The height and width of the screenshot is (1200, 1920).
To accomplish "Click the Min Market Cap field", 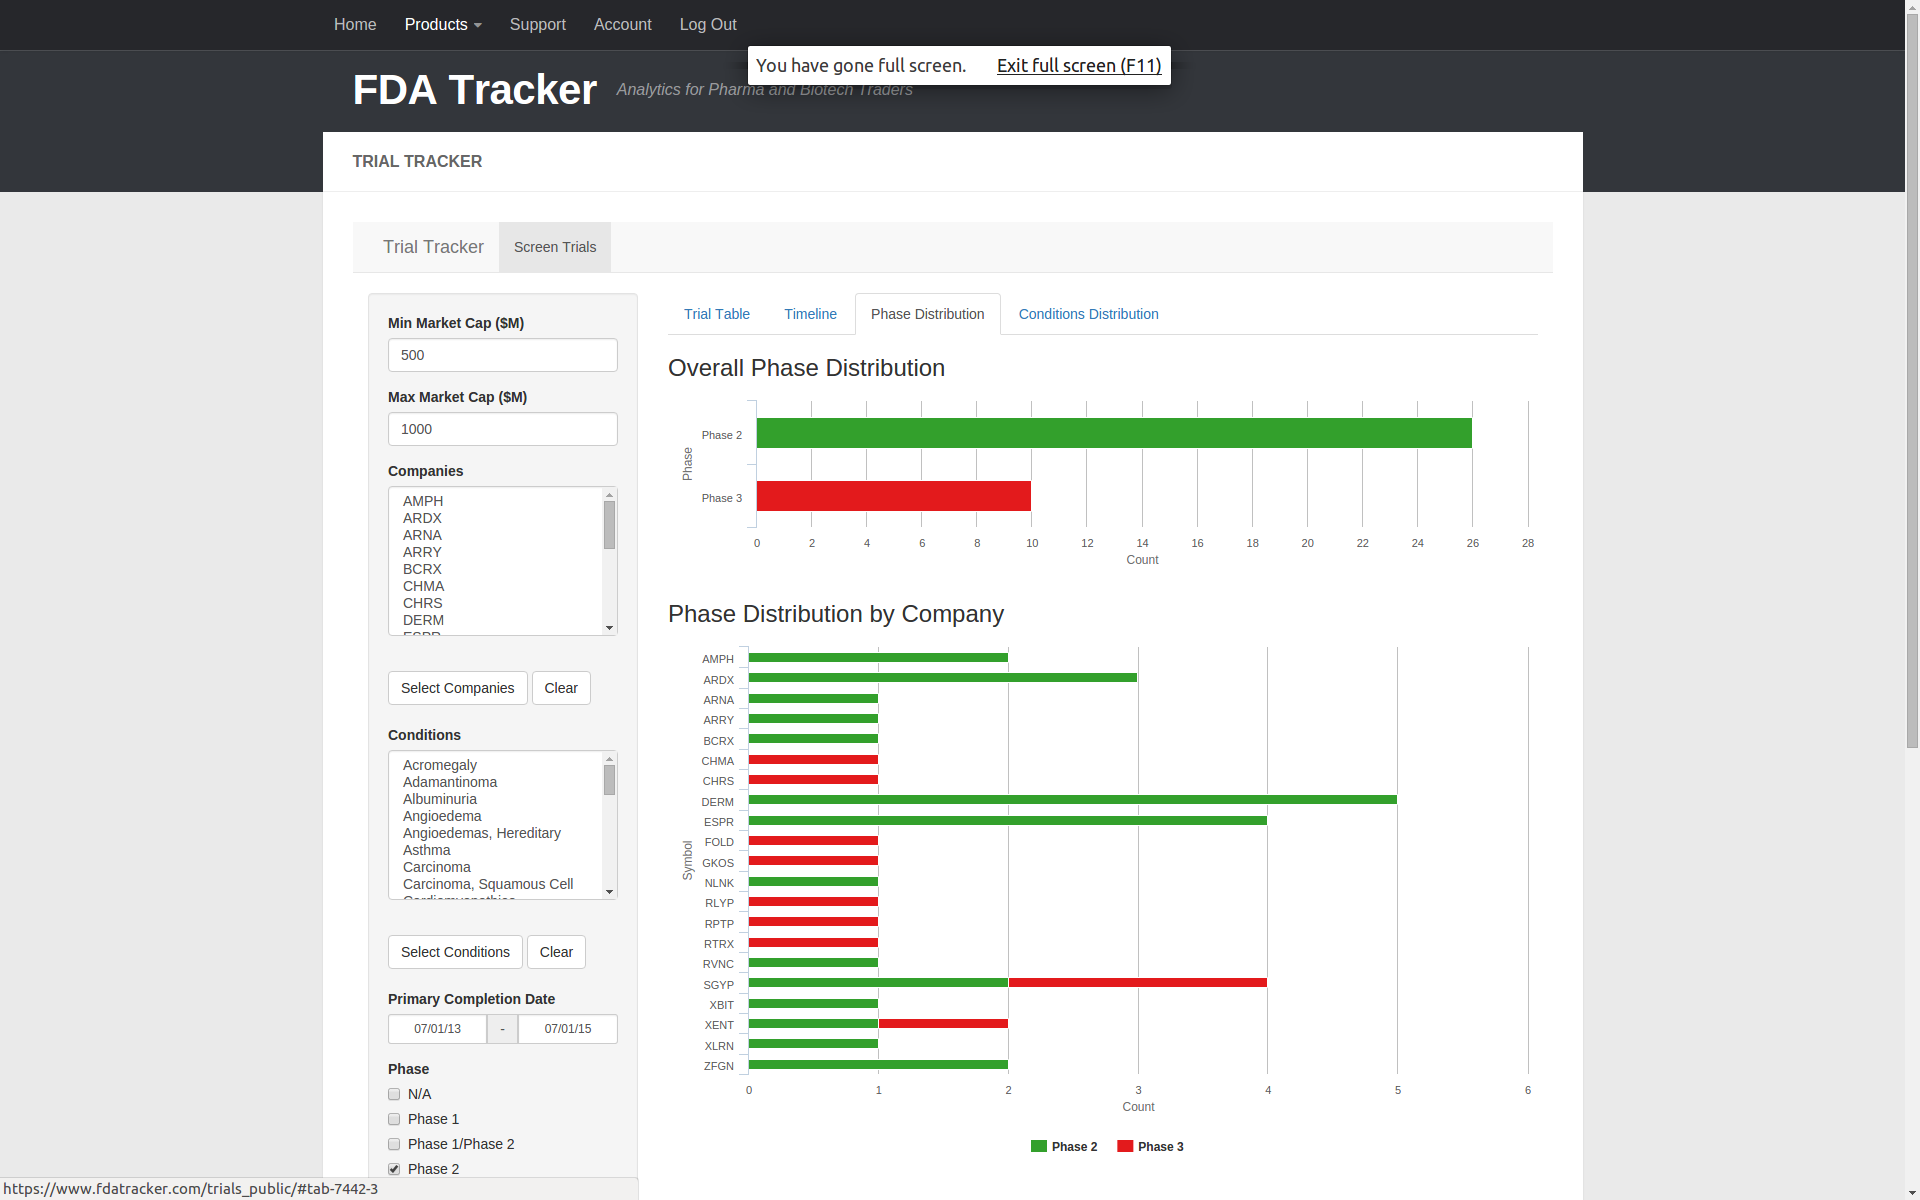I will point(502,355).
